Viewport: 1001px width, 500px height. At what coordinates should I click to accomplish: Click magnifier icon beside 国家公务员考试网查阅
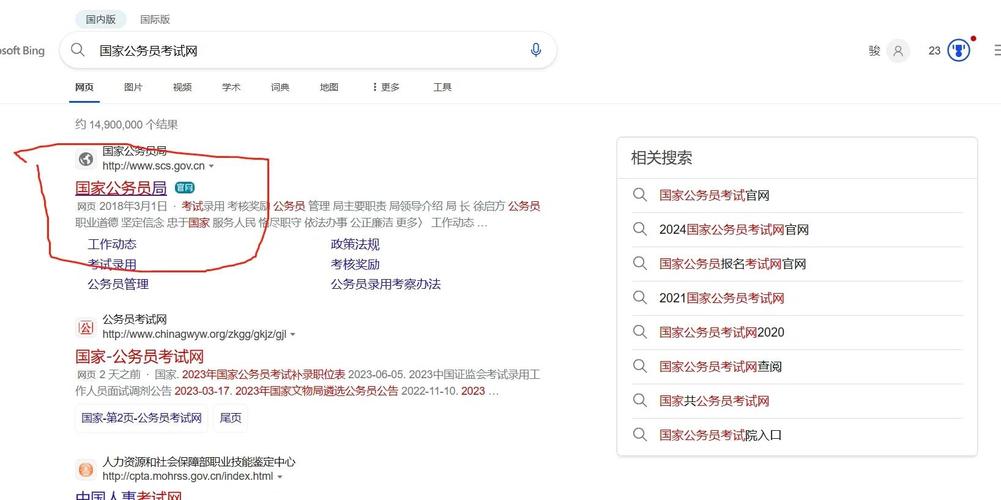[x=640, y=366]
